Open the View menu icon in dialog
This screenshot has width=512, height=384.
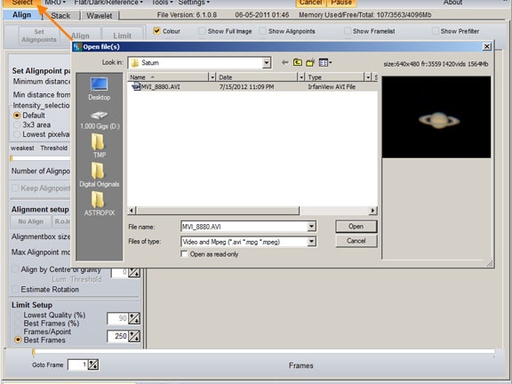pyautogui.click(x=325, y=62)
